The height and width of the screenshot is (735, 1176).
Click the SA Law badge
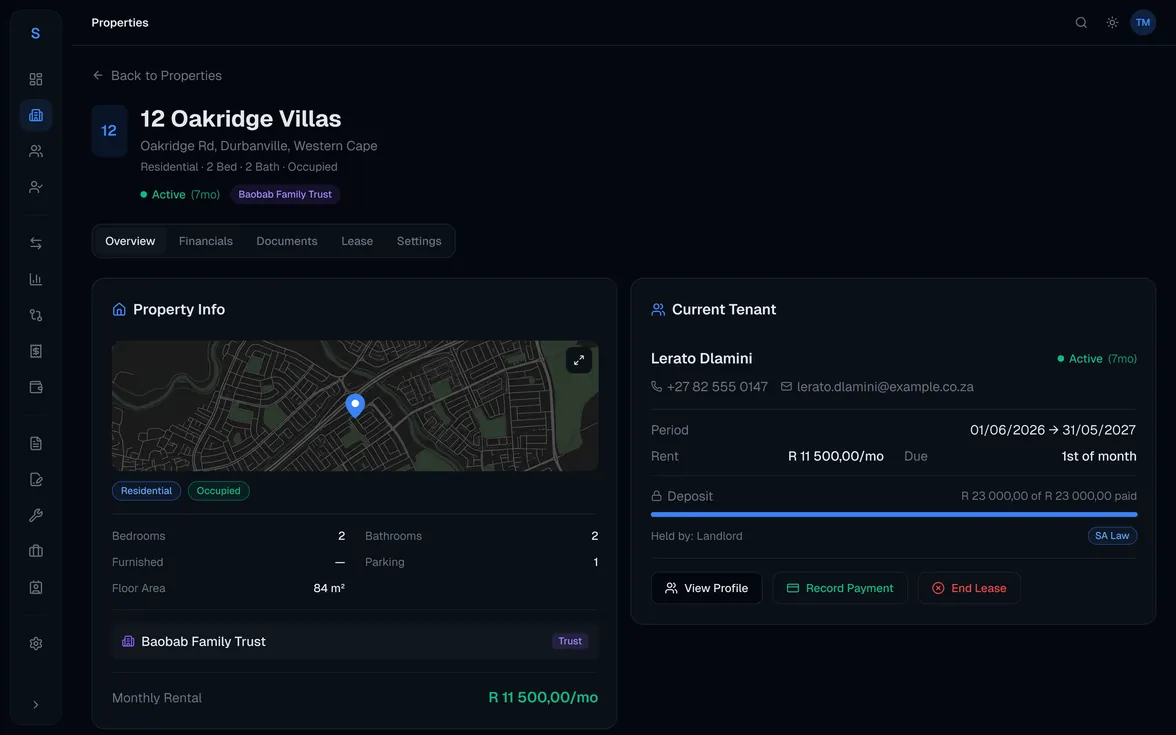pos(1112,536)
